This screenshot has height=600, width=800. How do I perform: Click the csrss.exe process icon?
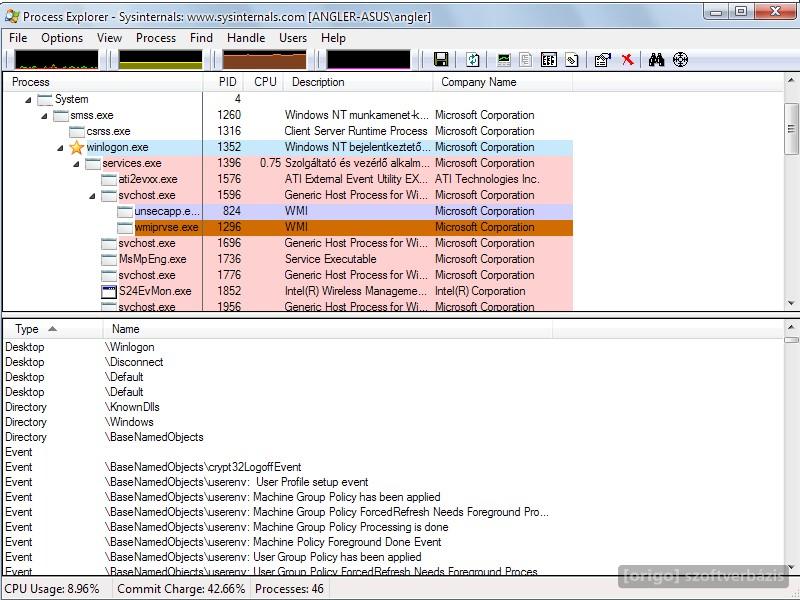pyautogui.click(x=77, y=132)
